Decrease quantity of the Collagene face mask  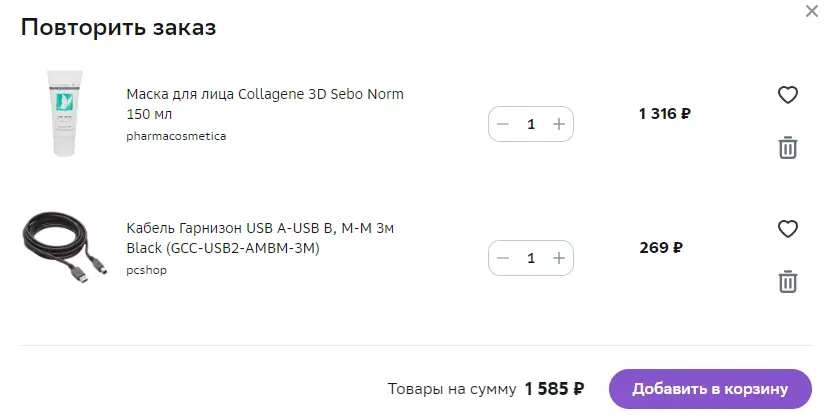(503, 124)
